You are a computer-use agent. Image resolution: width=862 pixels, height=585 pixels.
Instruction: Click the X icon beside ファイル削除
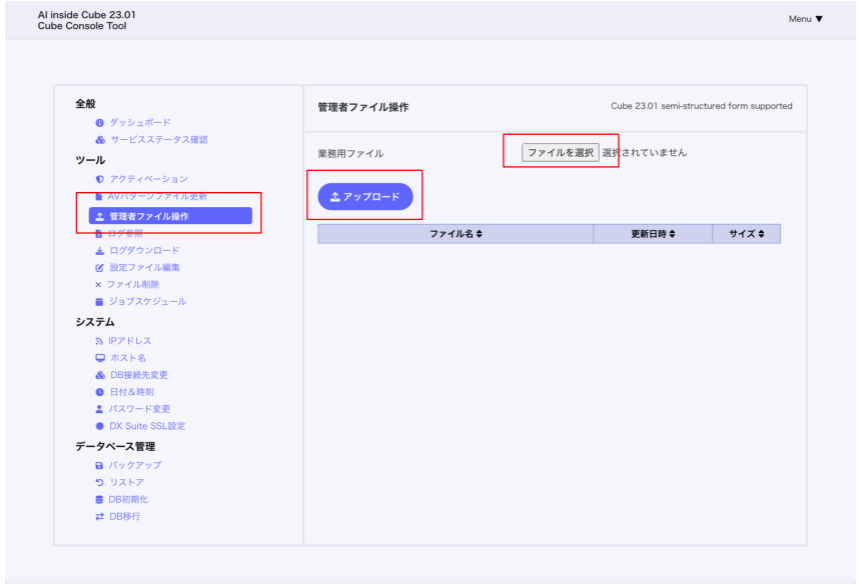click(98, 285)
